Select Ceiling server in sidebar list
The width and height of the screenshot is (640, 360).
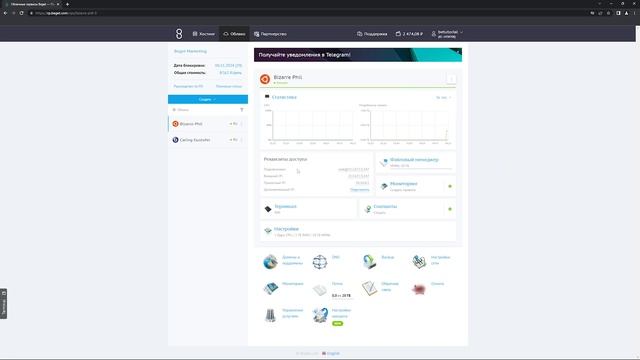point(208,140)
